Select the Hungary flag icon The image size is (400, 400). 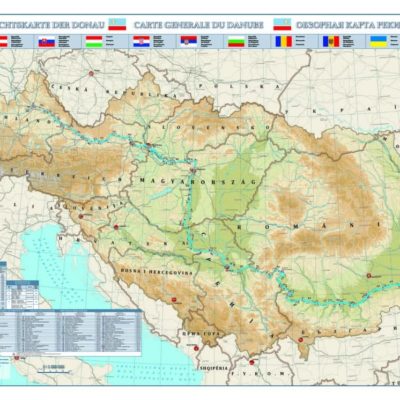click(94, 42)
